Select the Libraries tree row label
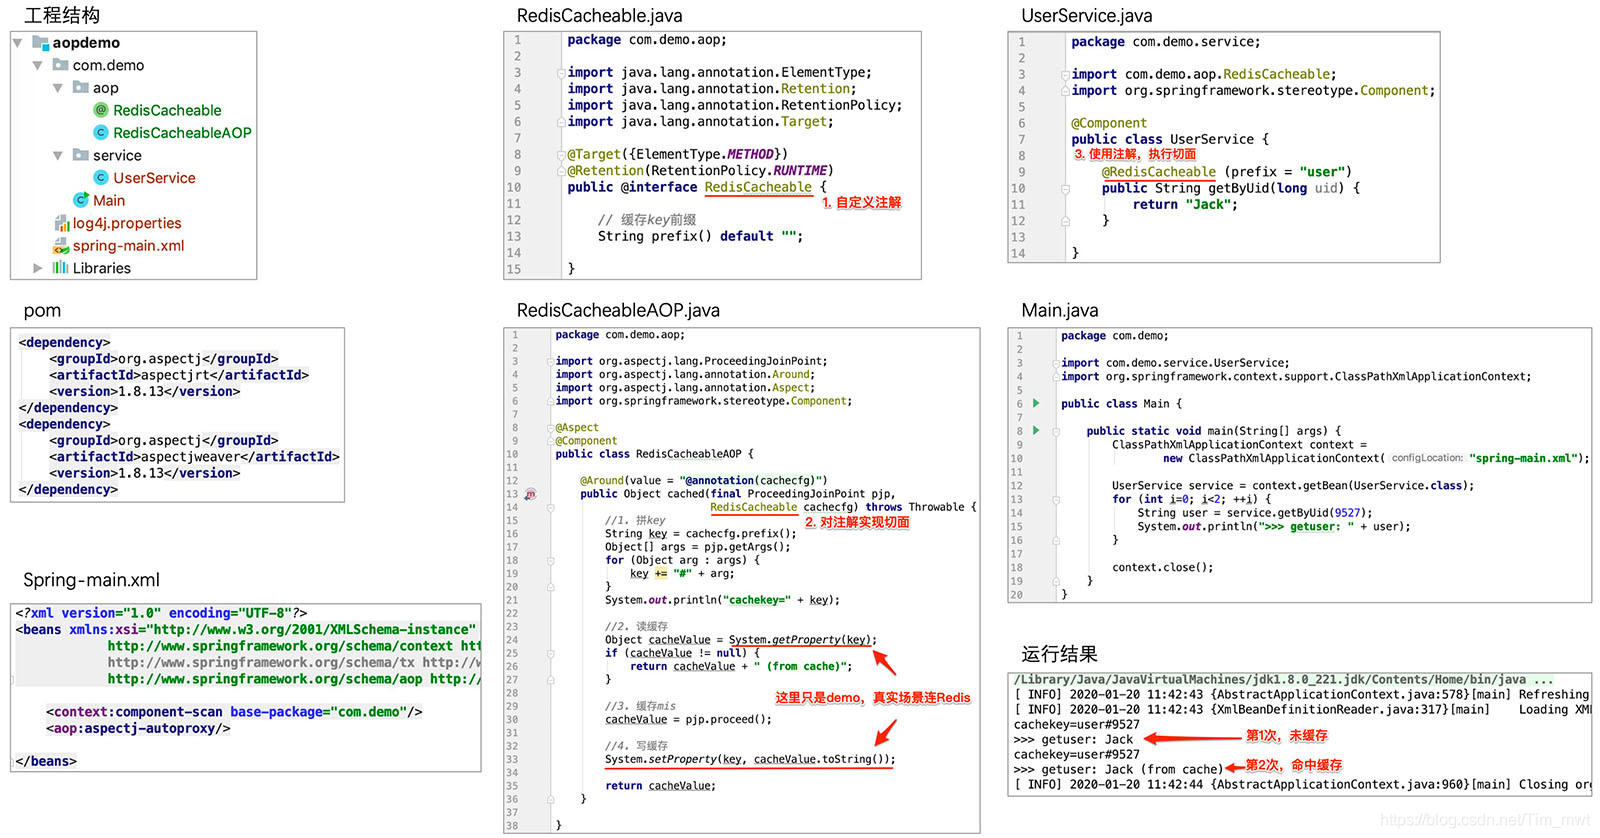The height and width of the screenshot is (838, 1600). [102, 268]
